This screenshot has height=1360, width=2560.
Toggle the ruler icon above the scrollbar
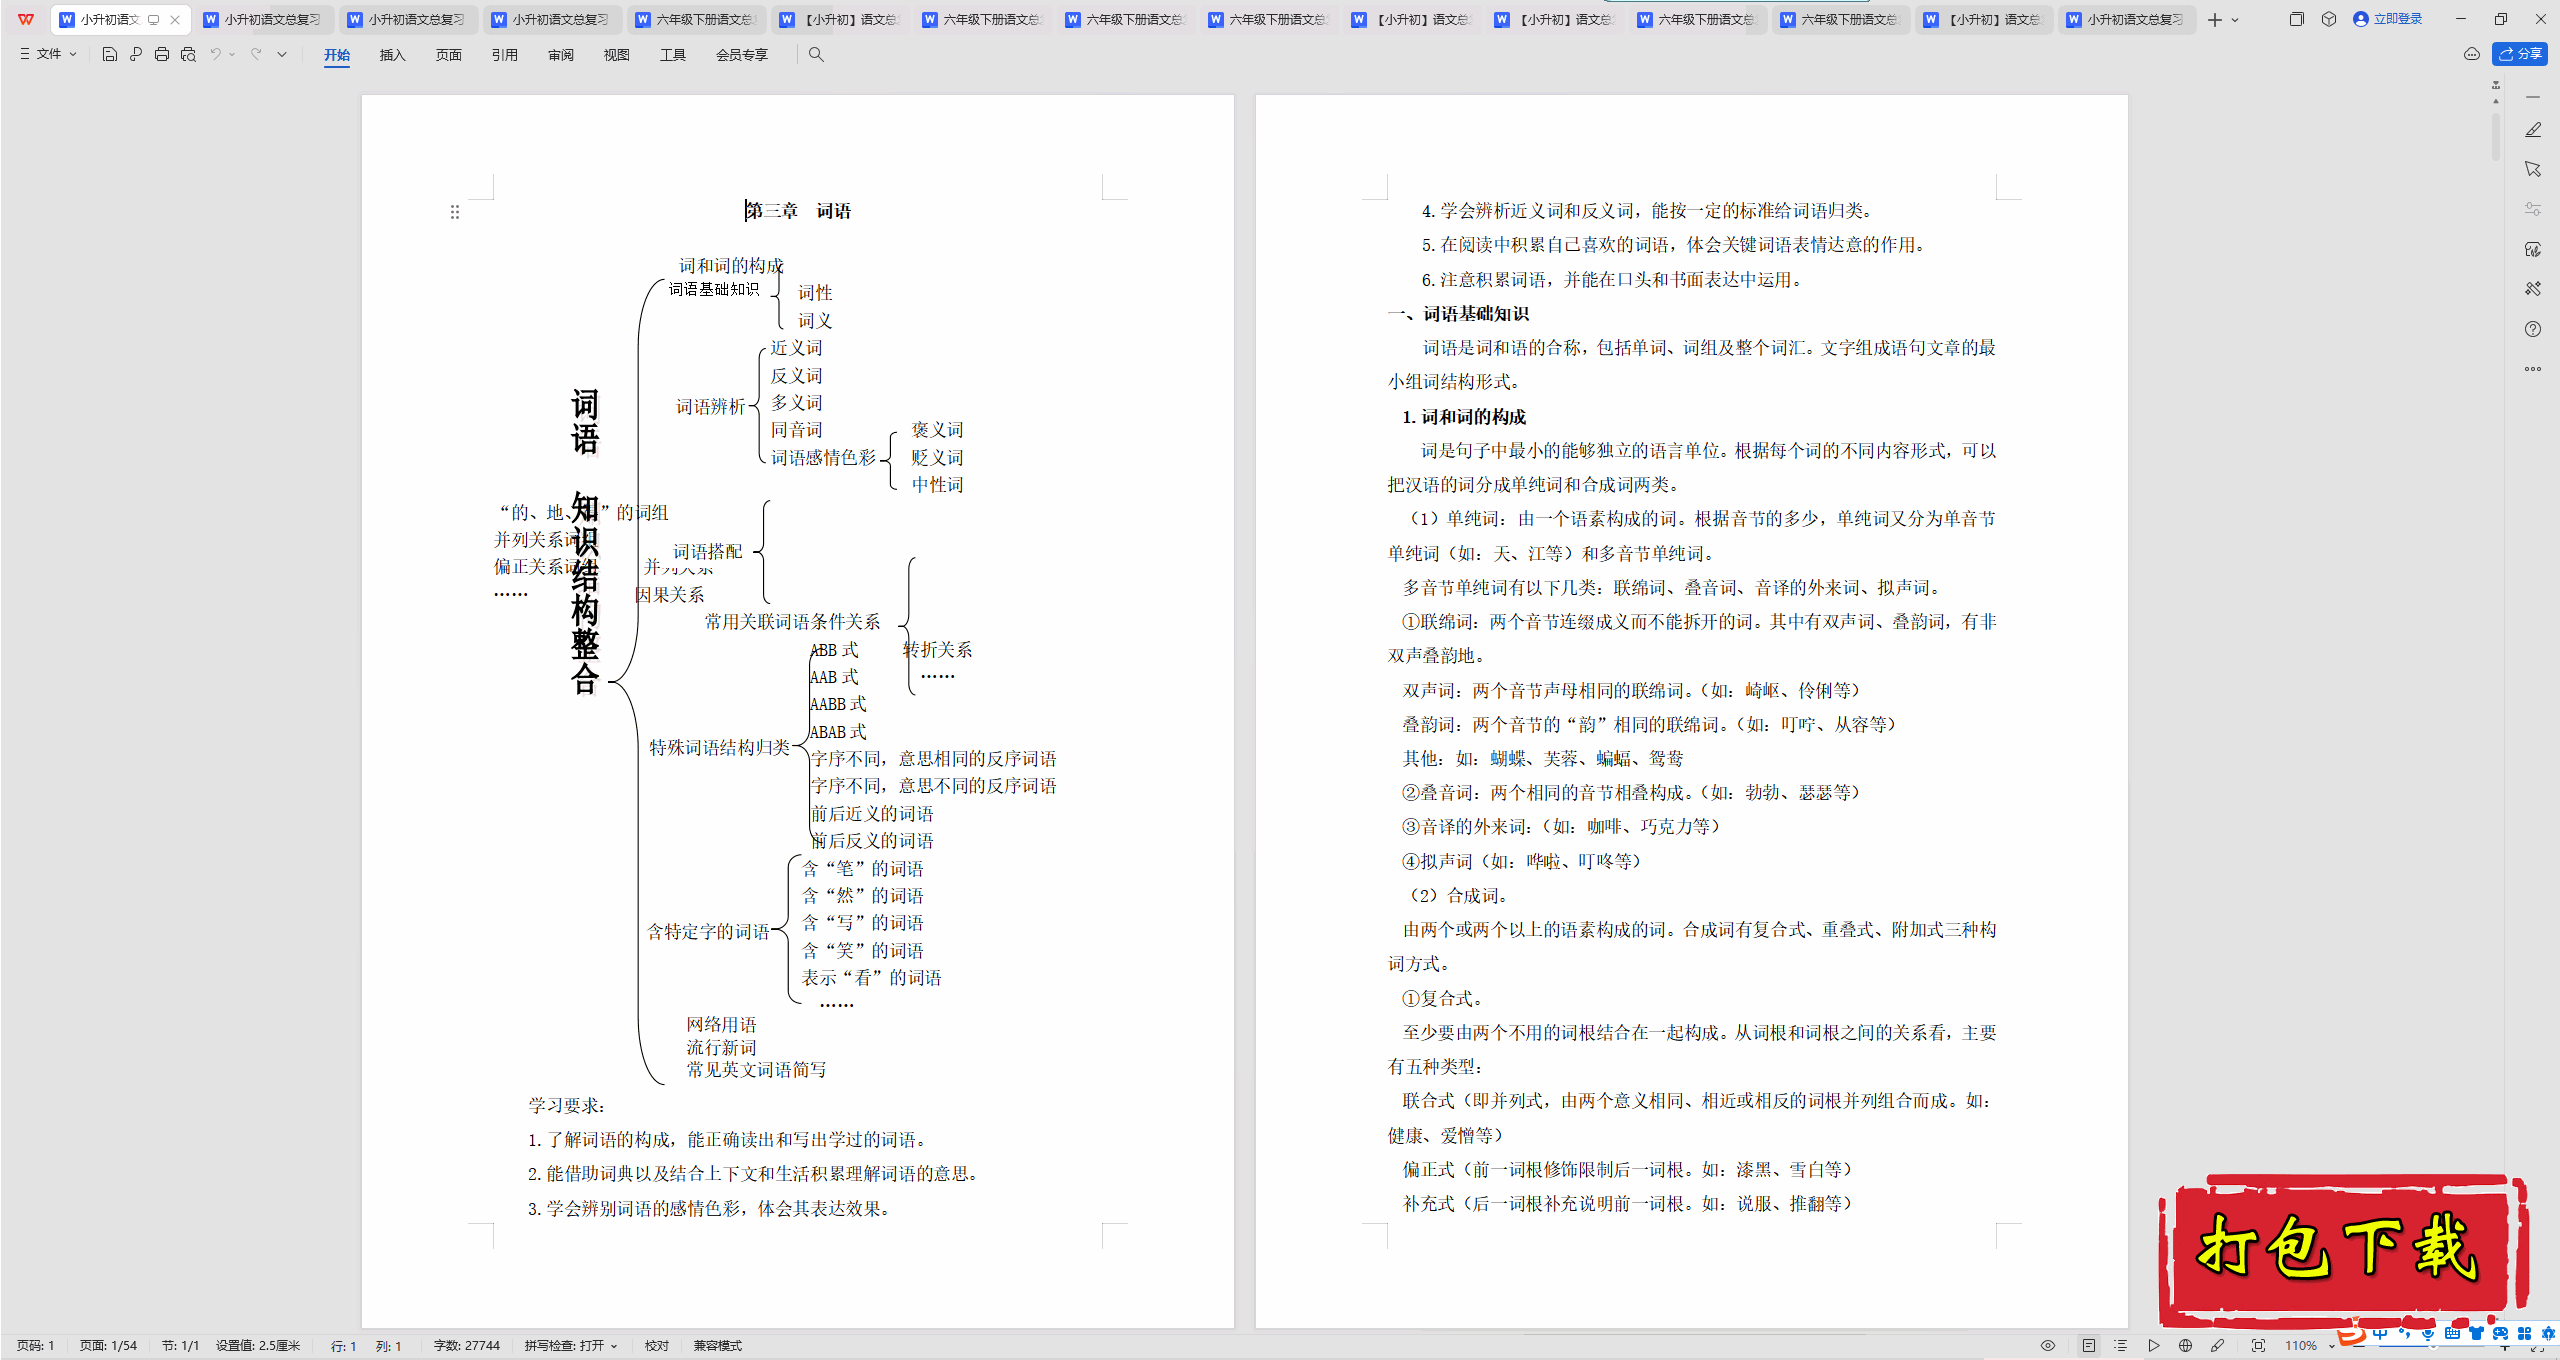click(2496, 85)
